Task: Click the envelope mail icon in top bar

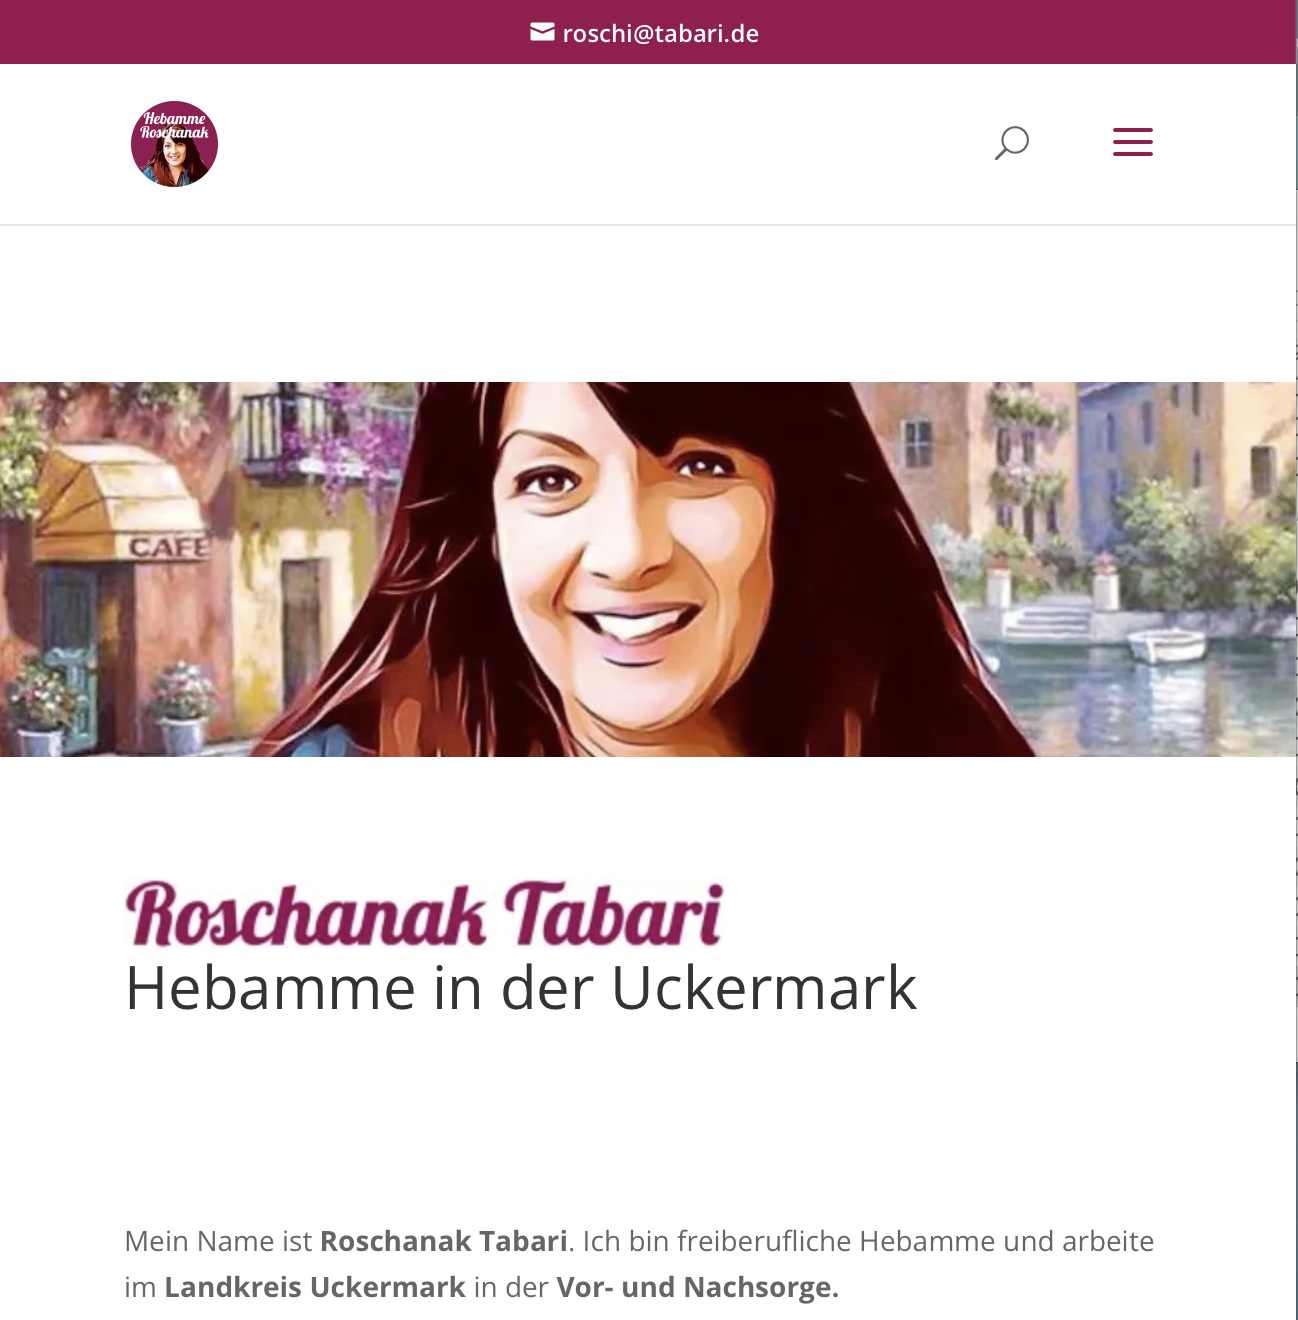Action: coord(542,33)
